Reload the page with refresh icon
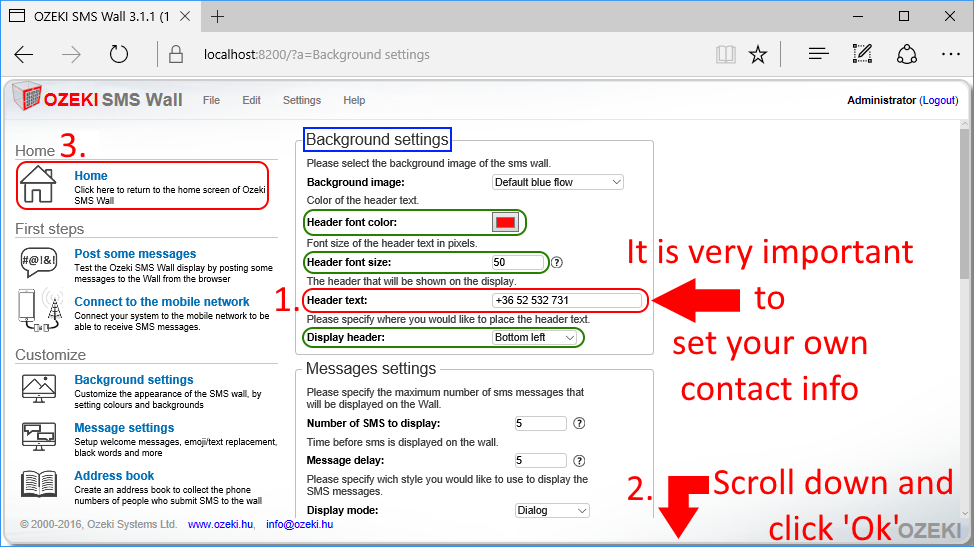The height and width of the screenshot is (547, 974). tap(119, 55)
